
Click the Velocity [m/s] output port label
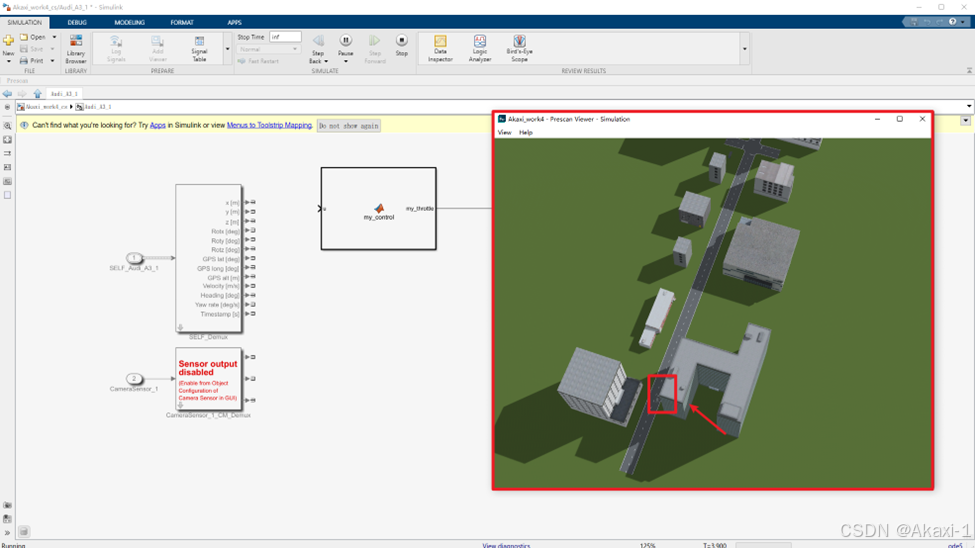point(221,287)
